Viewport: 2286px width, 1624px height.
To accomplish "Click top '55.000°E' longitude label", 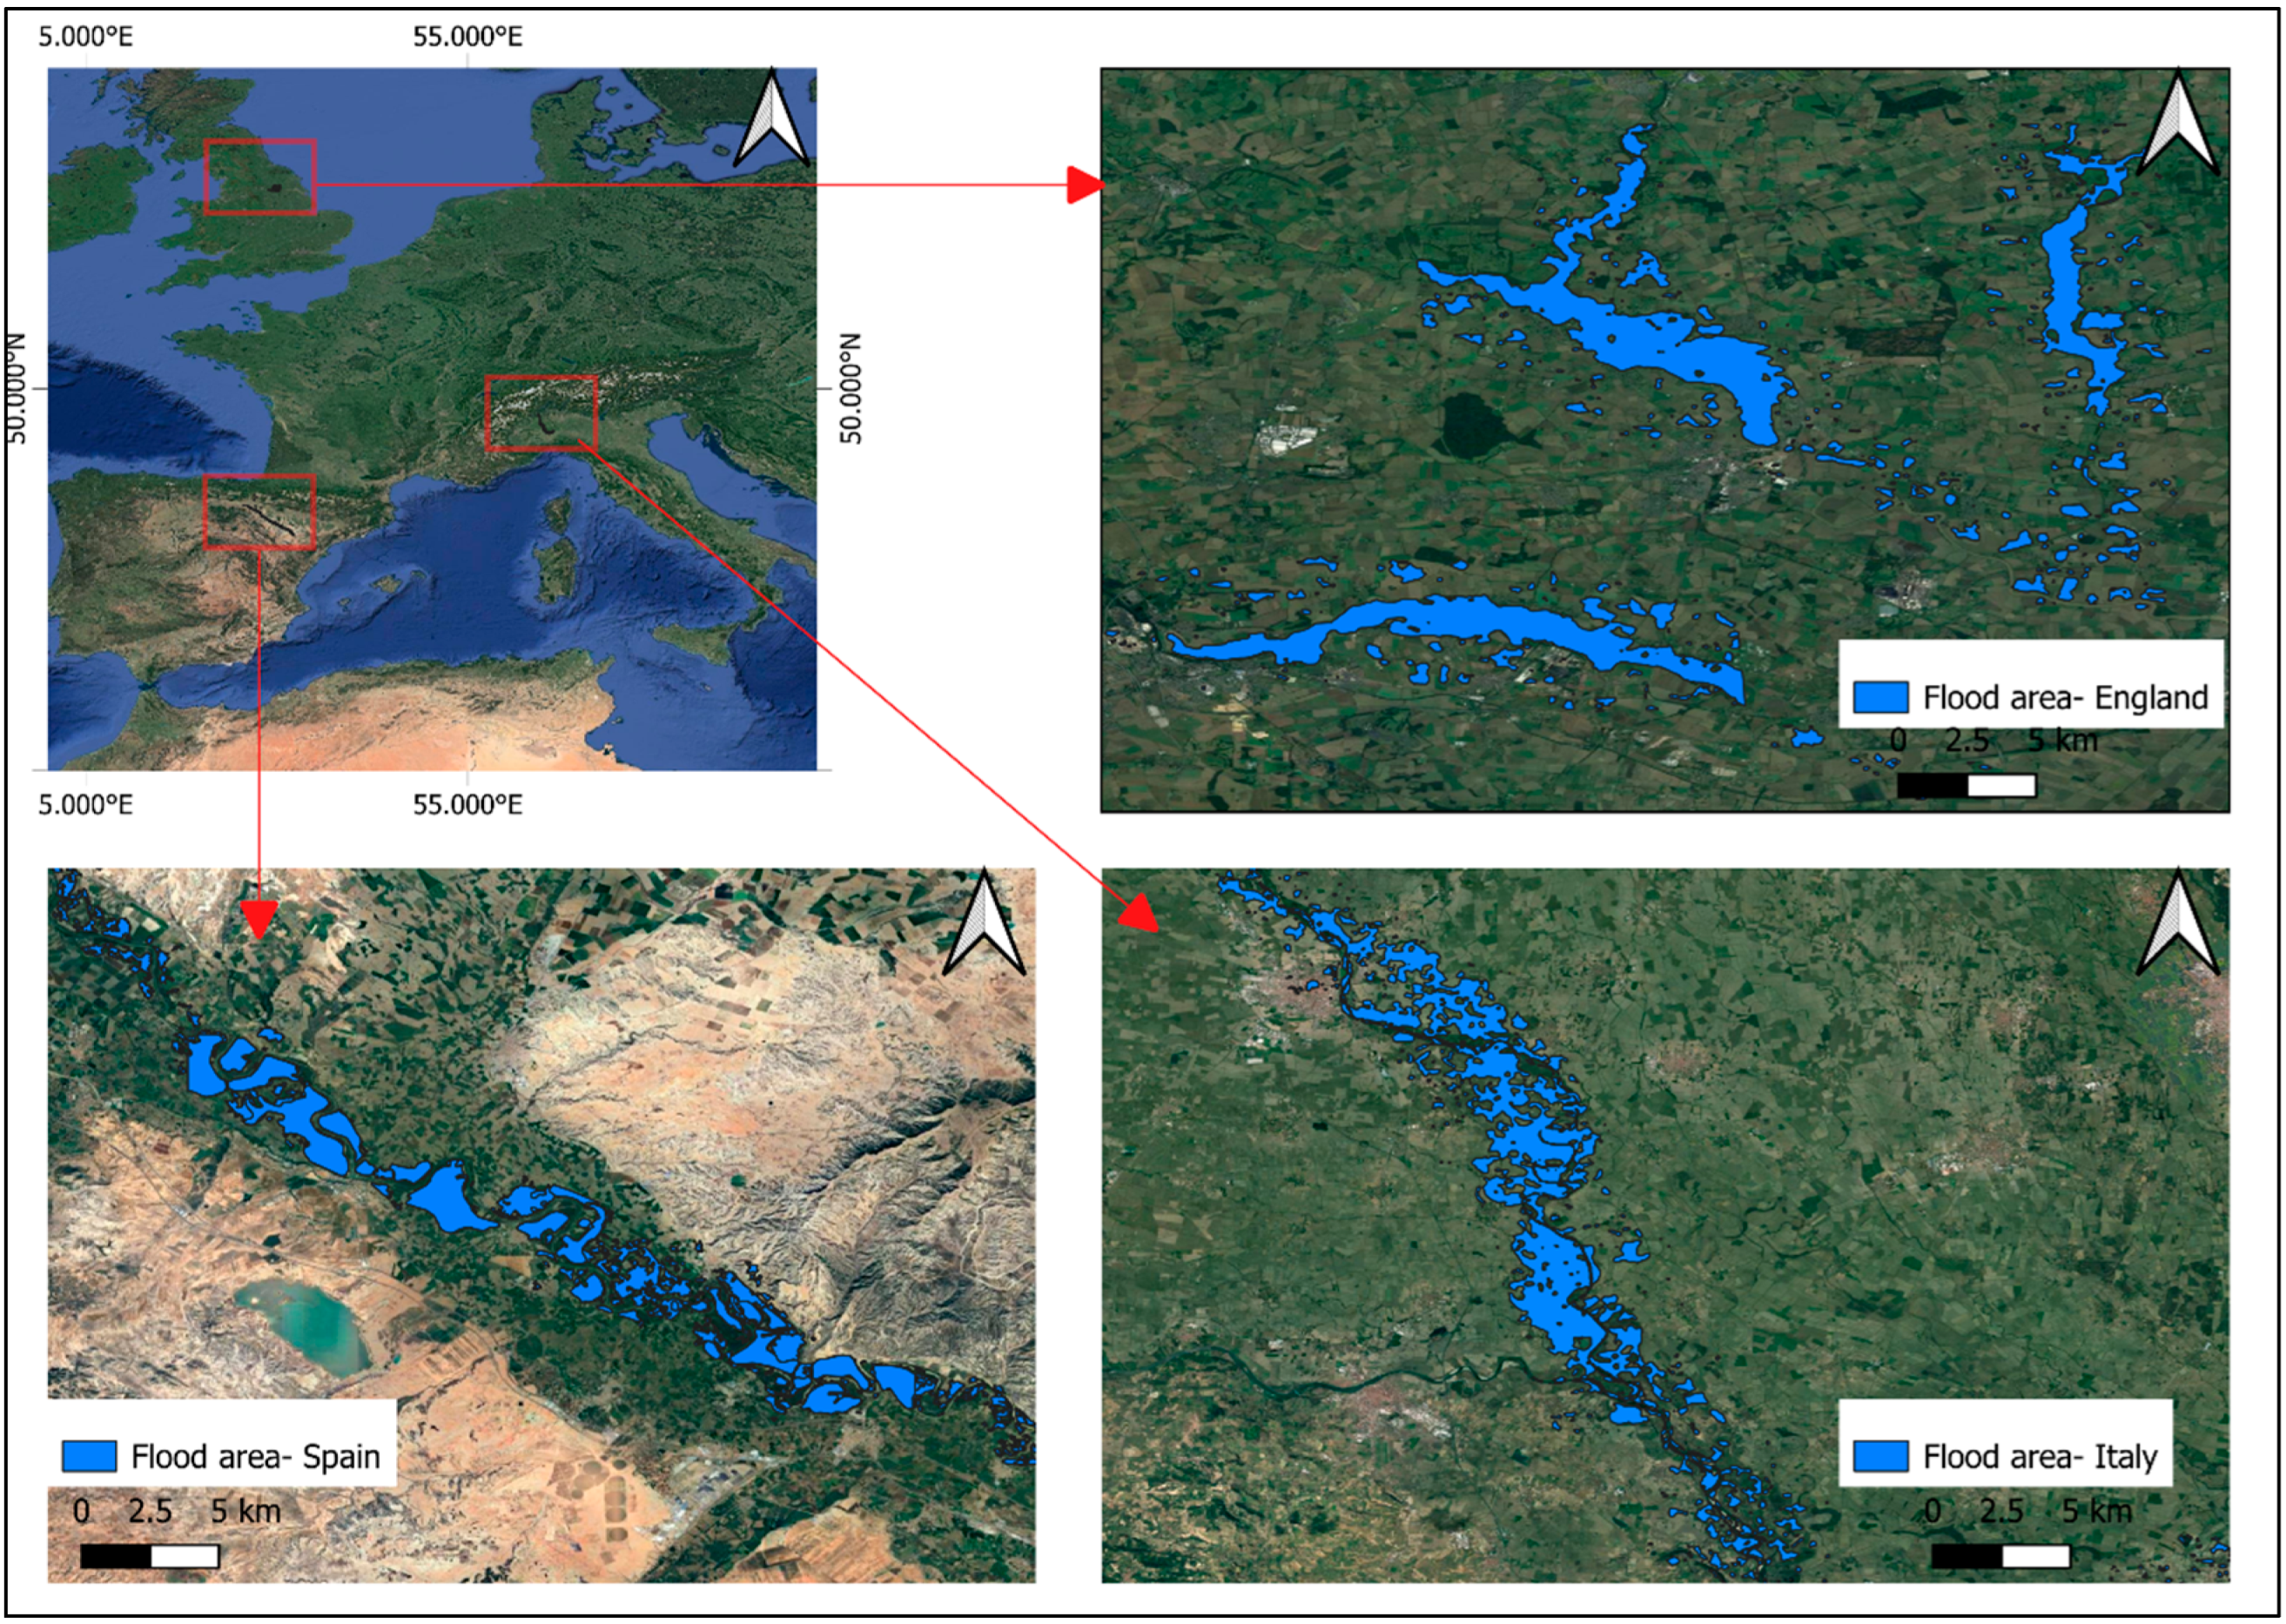I will (x=468, y=37).
